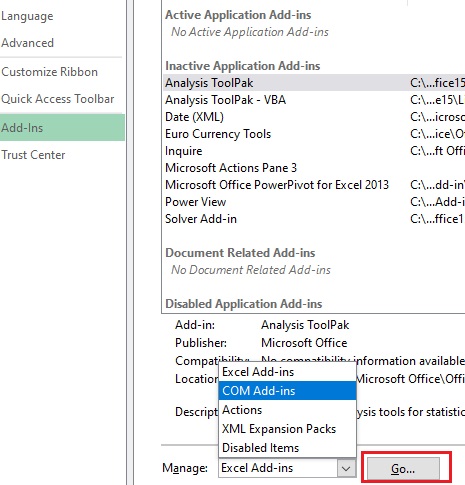Pick Actions option in Manage list
This screenshot has width=465, height=485.
[287, 410]
